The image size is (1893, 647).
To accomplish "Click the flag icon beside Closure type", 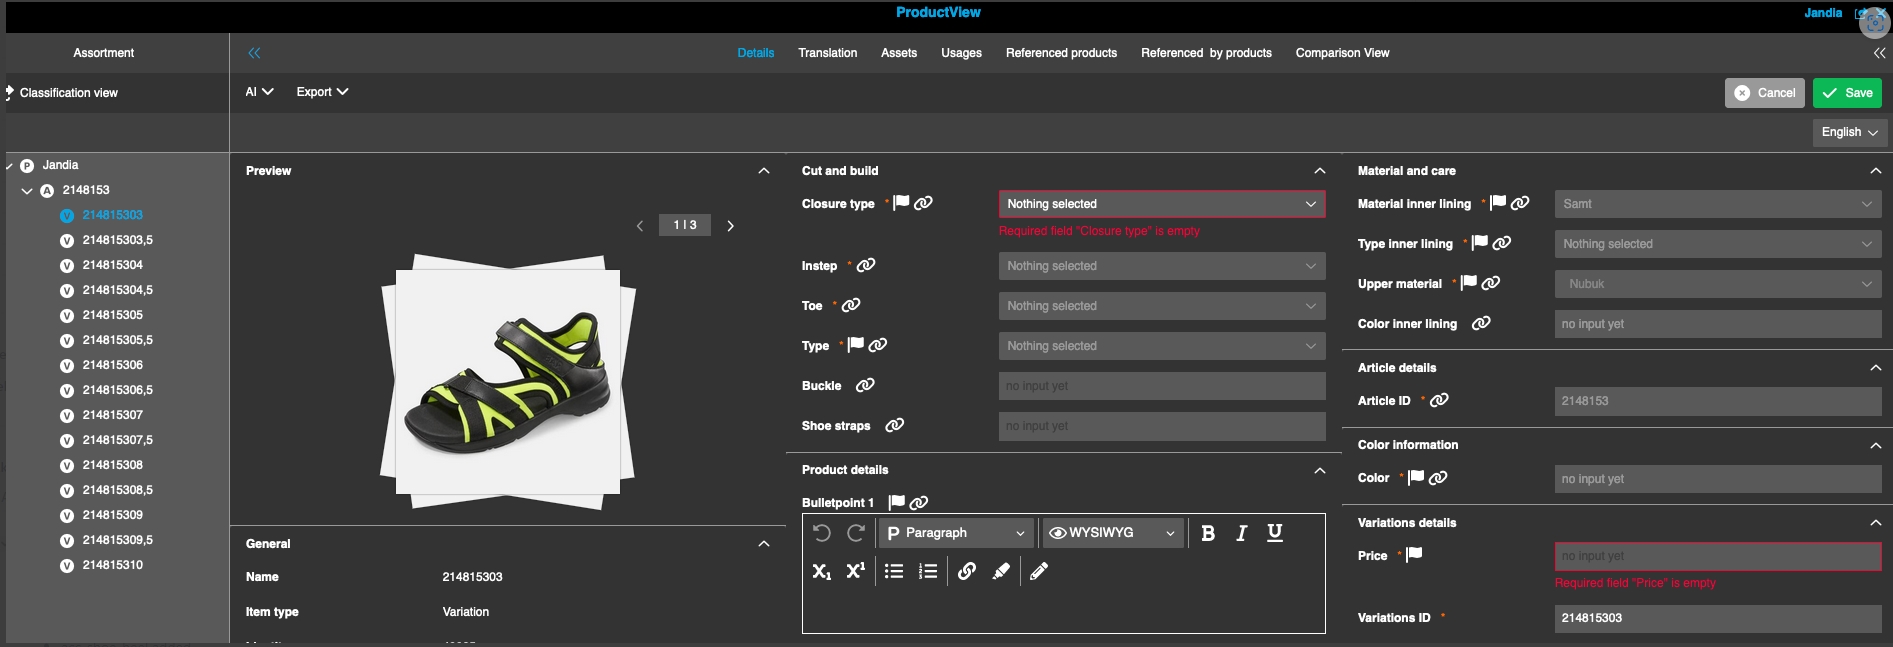I will tap(901, 203).
